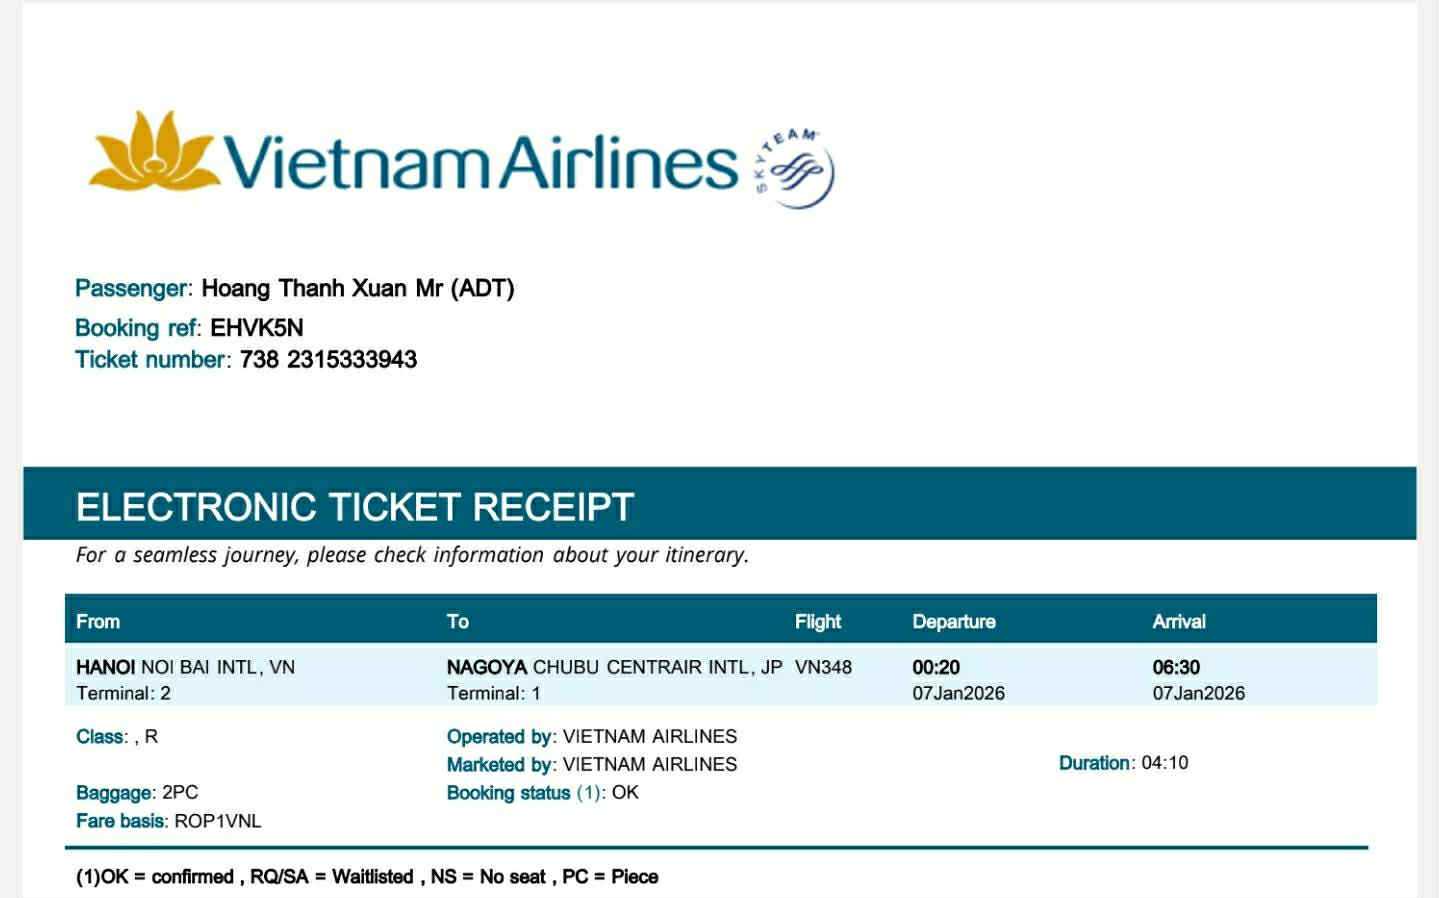The image size is (1439, 898).
Task: Click the SkyTeam alliance emblem
Action: [795, 168]
